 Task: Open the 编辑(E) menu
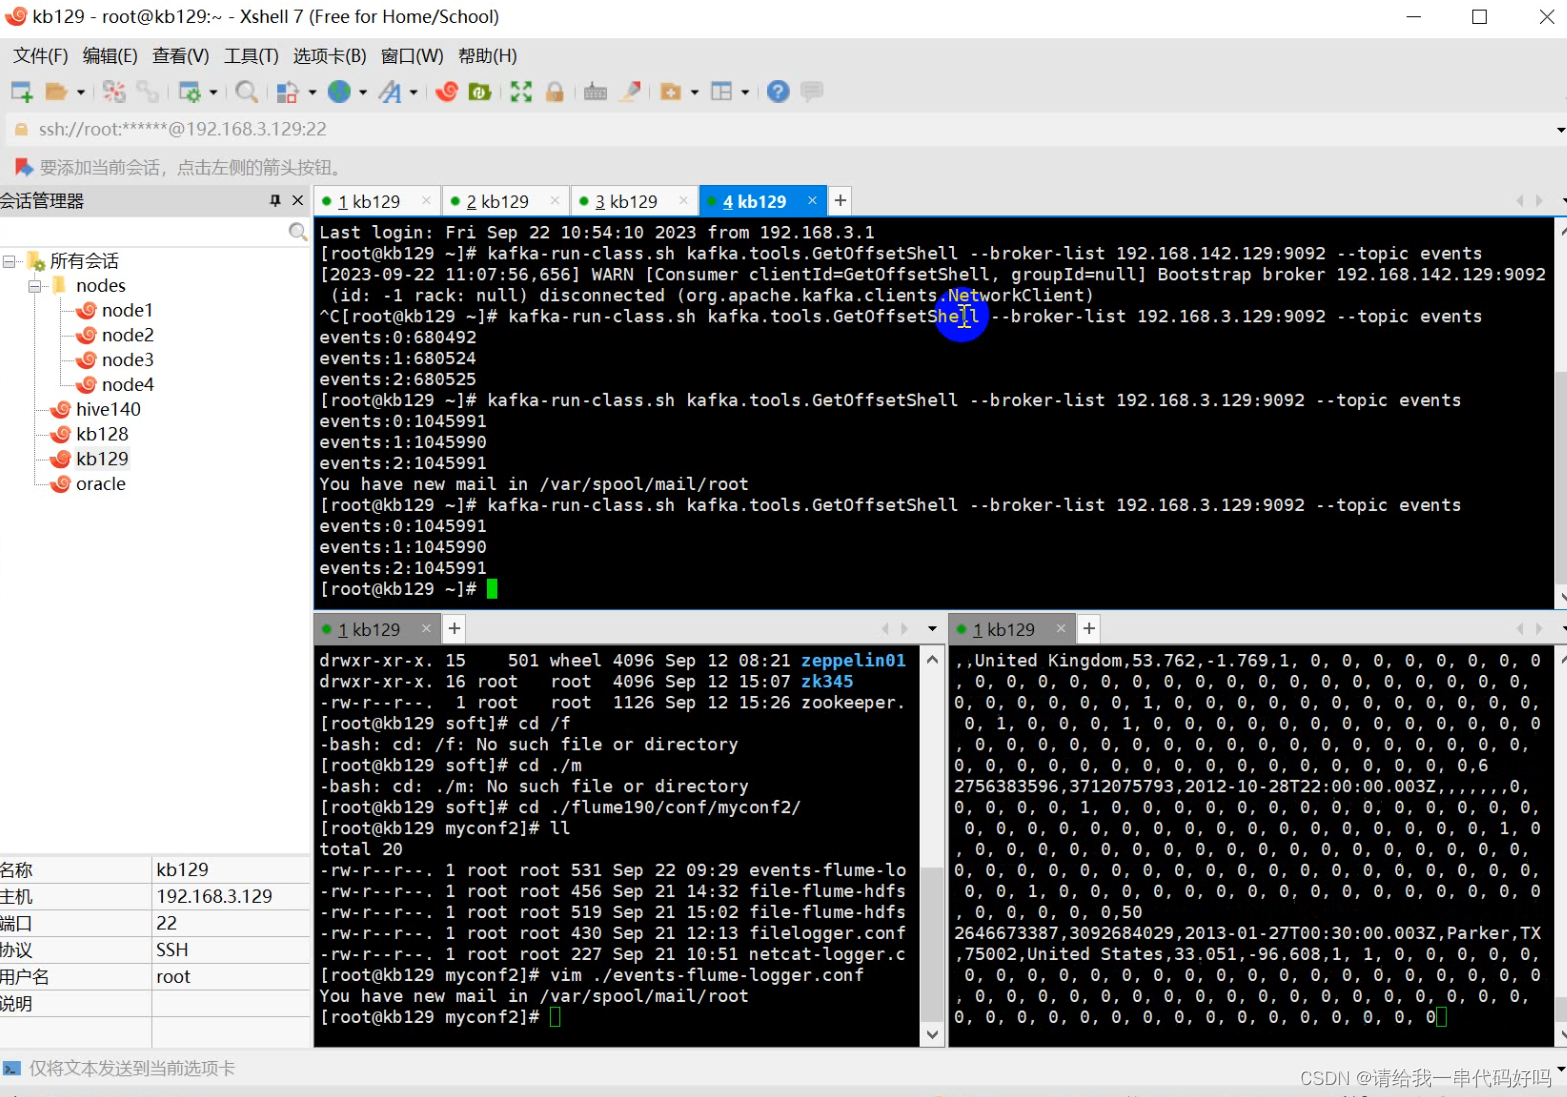(110, 56)
